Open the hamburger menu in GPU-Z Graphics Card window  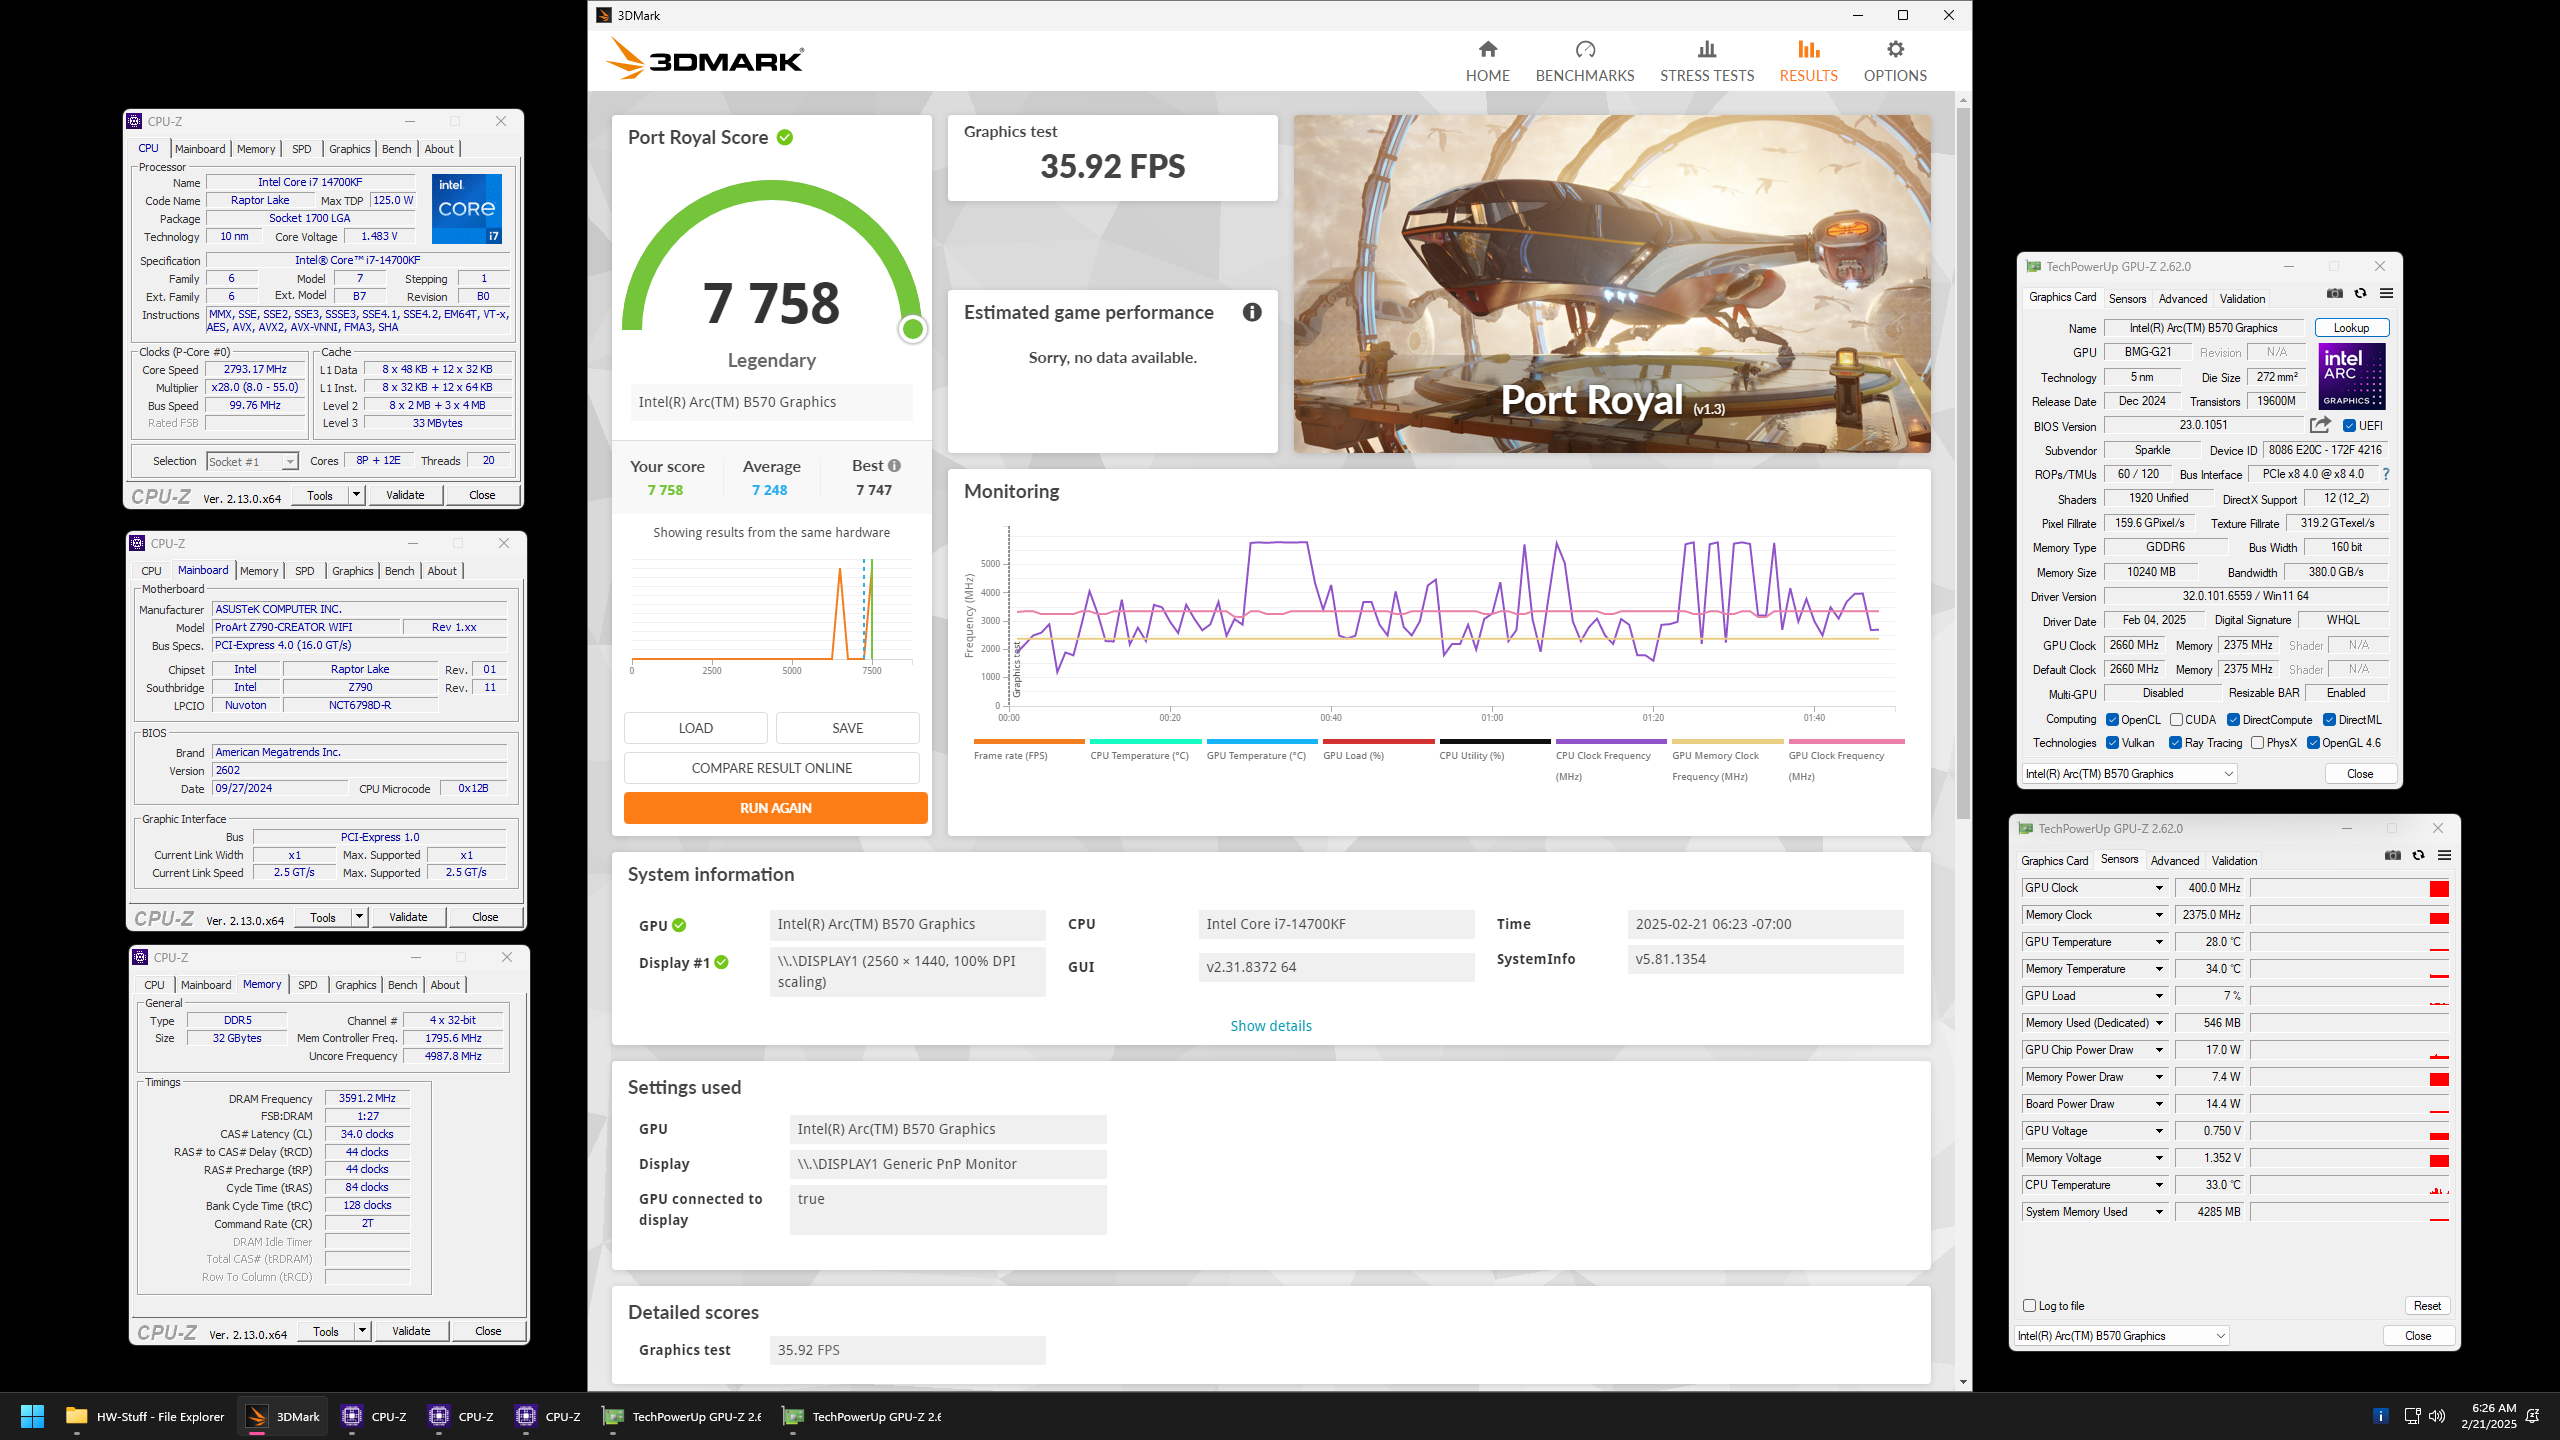point(2386,293)
